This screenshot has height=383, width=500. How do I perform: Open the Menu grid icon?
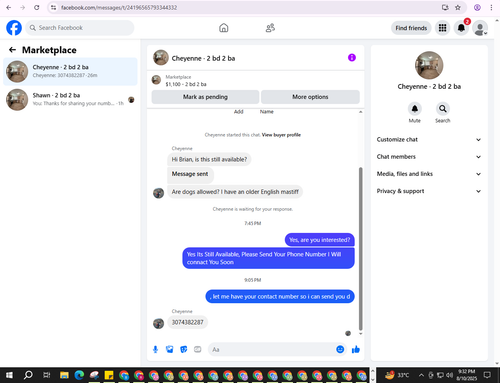point(442,28)
